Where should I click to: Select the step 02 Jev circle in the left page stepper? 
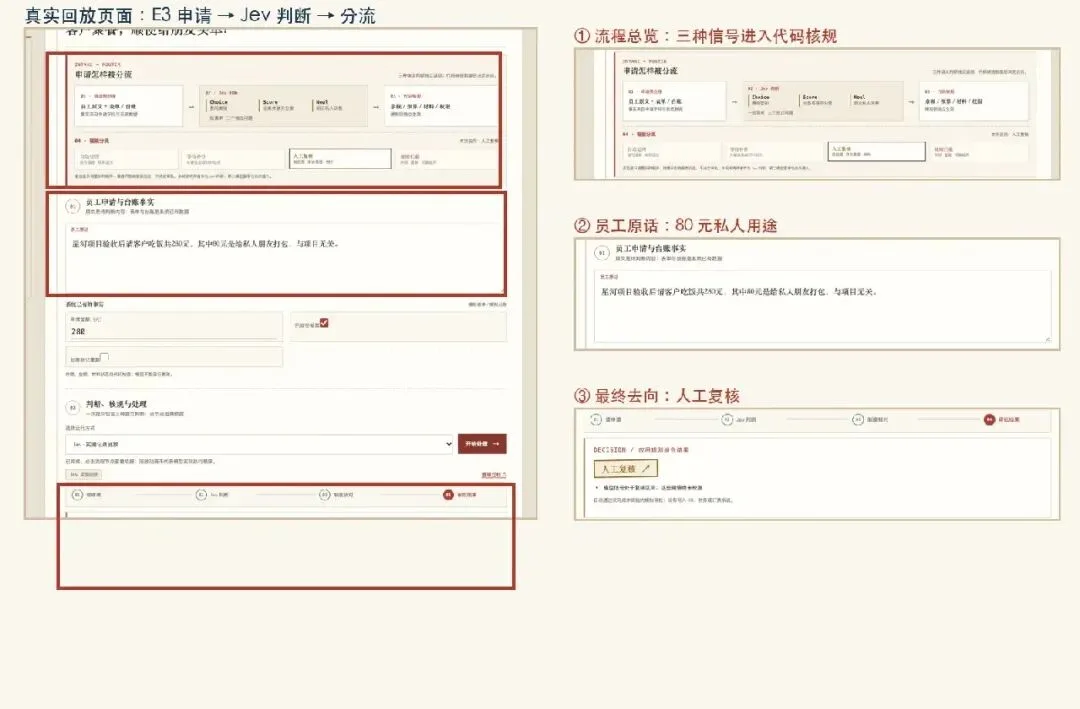coord(201,495)
